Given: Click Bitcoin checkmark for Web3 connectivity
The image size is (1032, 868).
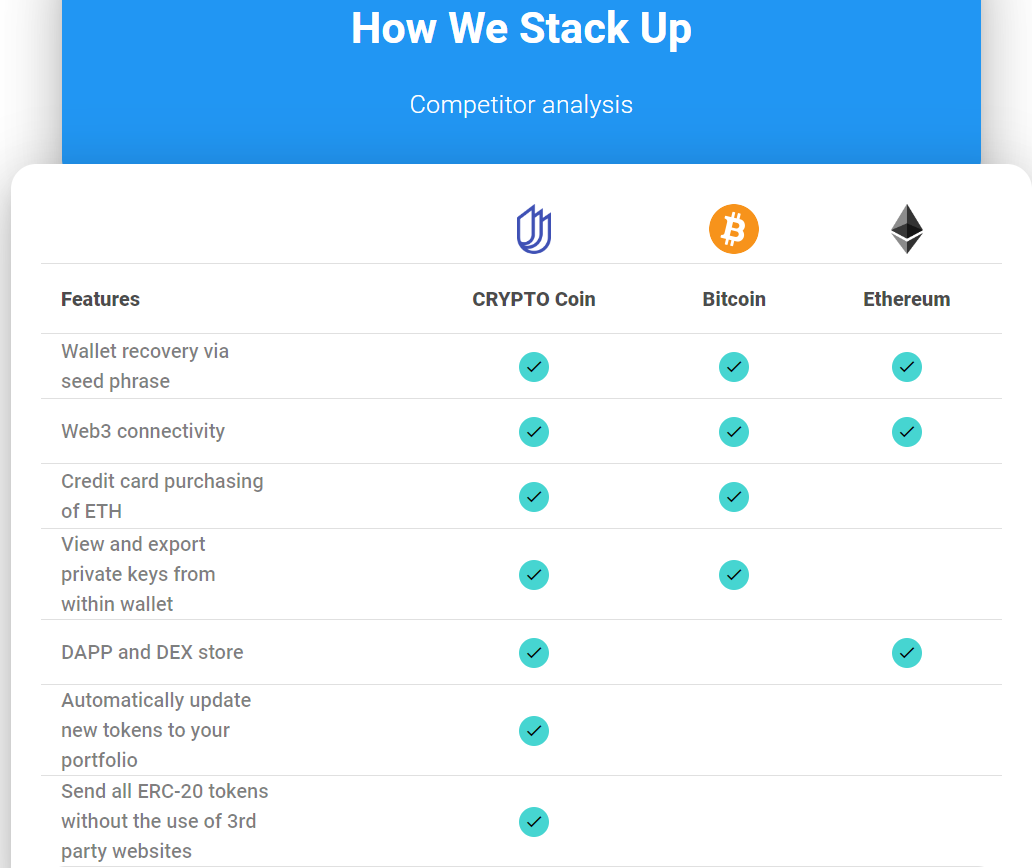Looking at the screenshot, I should pos(734,432).
